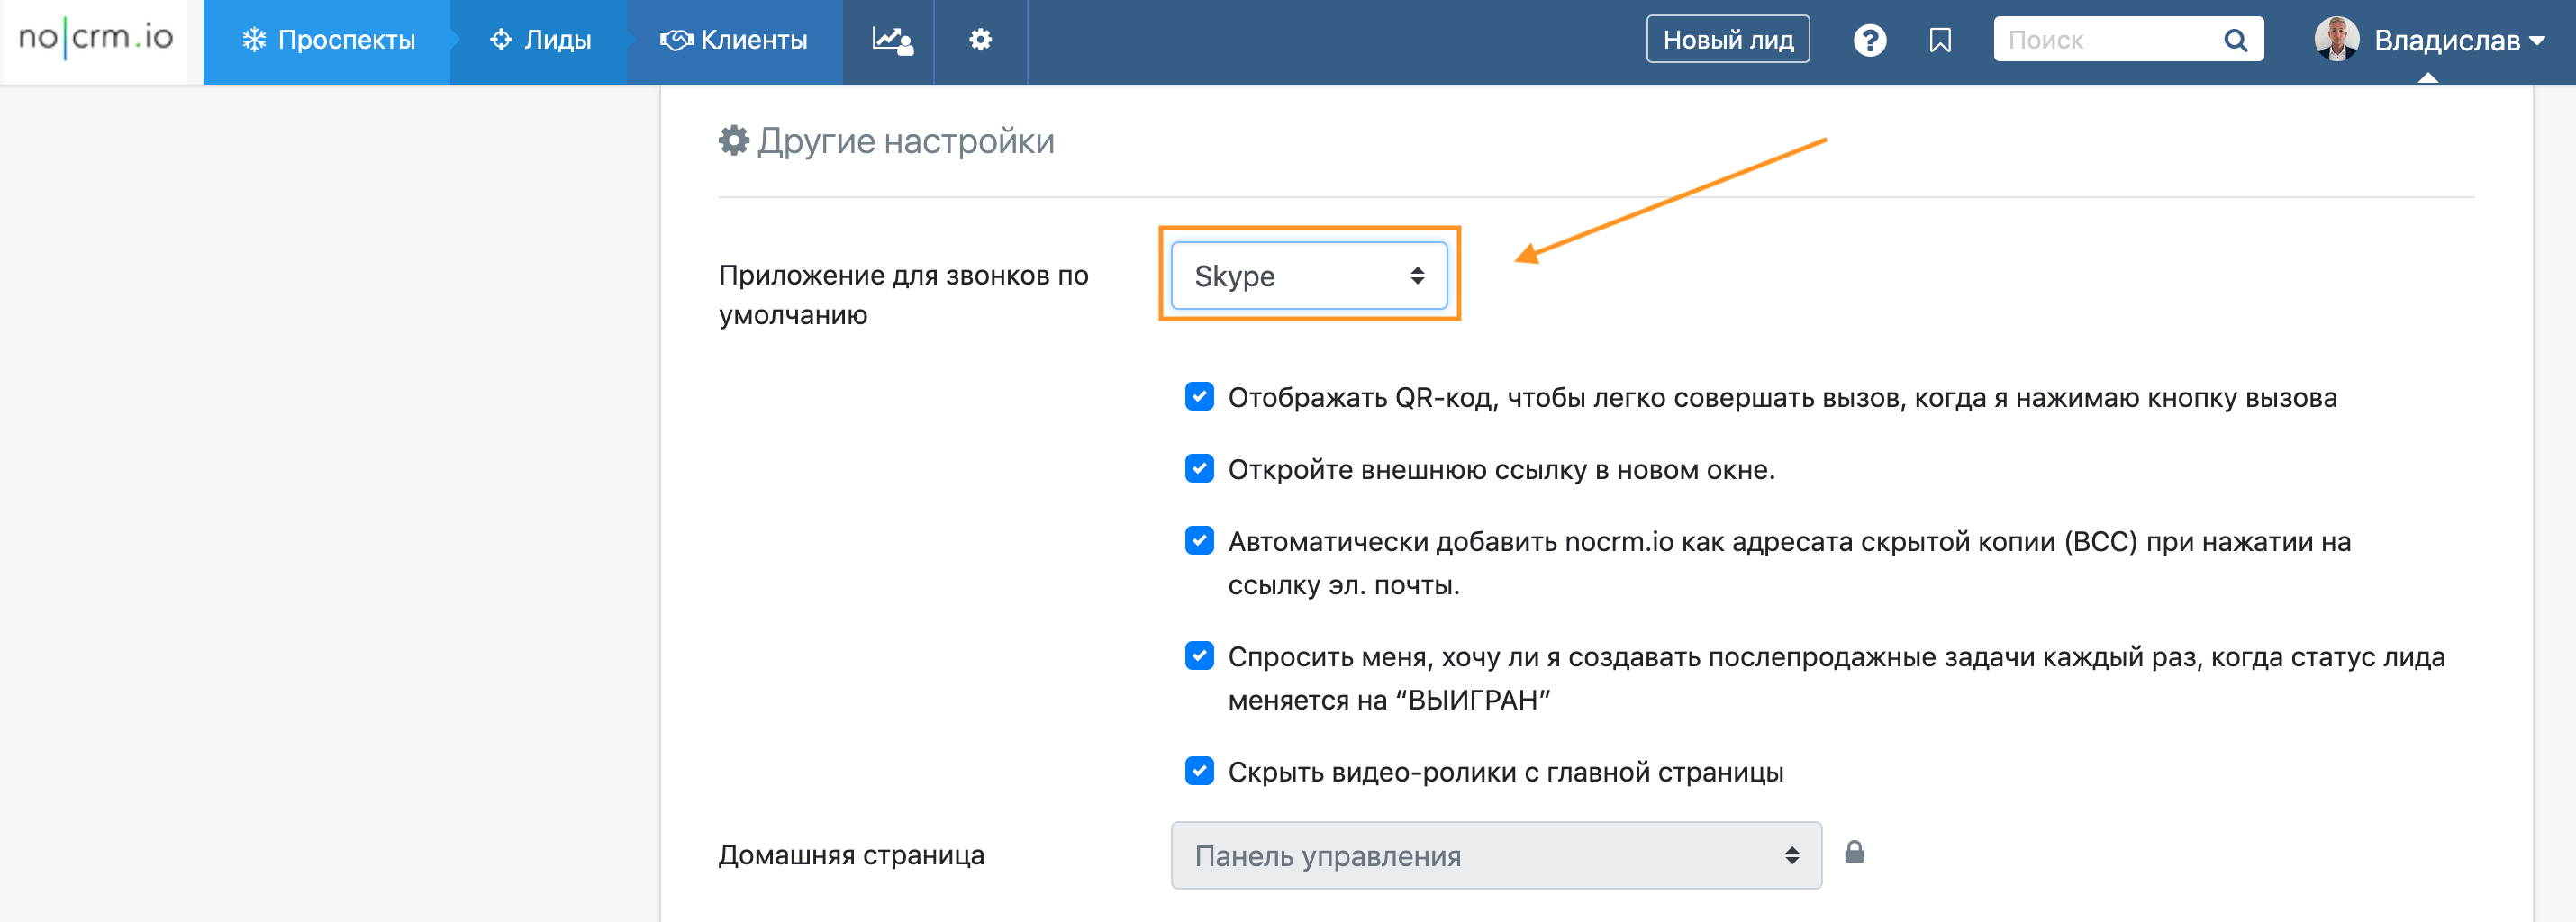Toggle hide video clips from homepage
Viewport: 2576px width, 922px height.
point(1199,771)
